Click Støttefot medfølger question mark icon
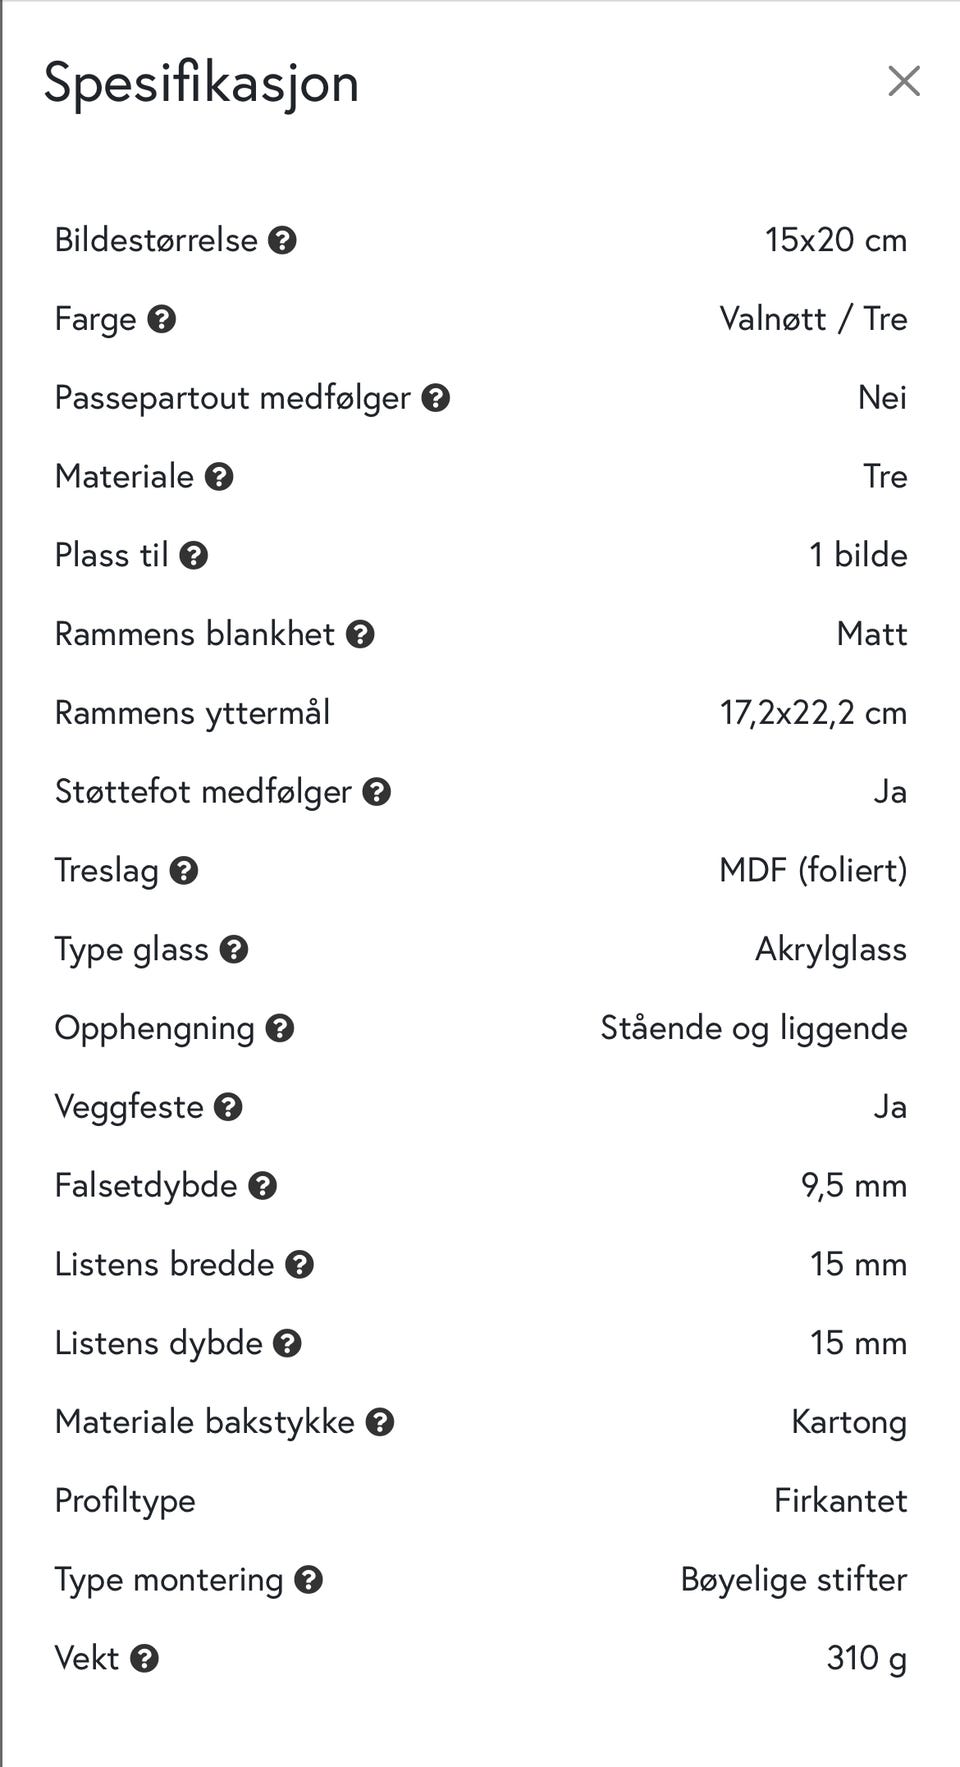This screenshot has width=960, height=1767. point(376,792)
